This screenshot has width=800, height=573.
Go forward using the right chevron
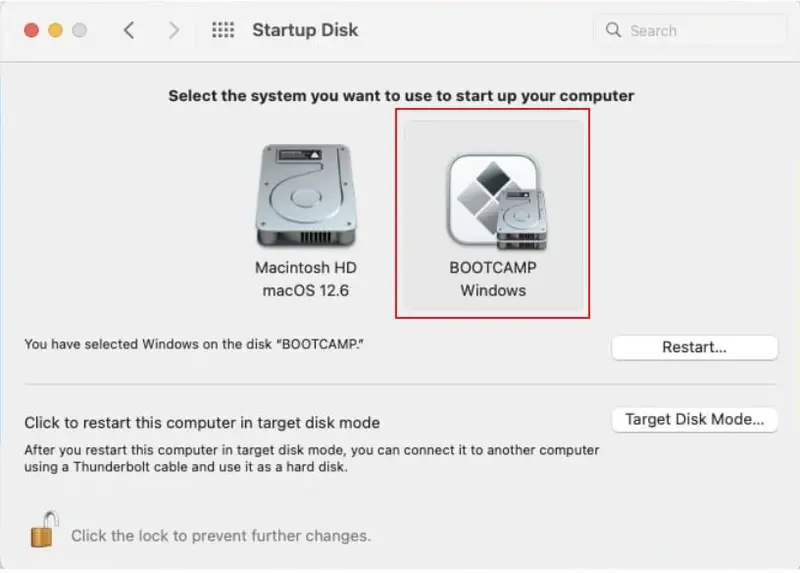[x=174, y=30]
